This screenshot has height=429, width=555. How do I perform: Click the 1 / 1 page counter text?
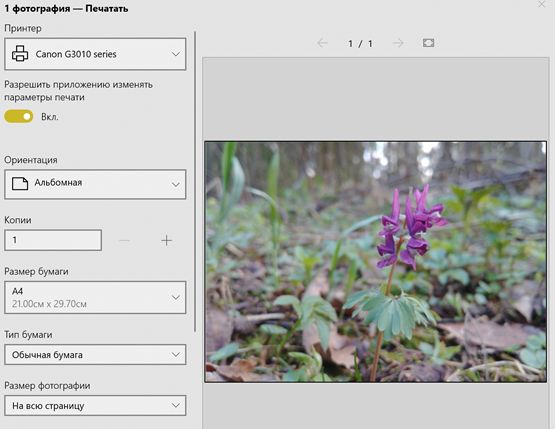coord(360,44)
